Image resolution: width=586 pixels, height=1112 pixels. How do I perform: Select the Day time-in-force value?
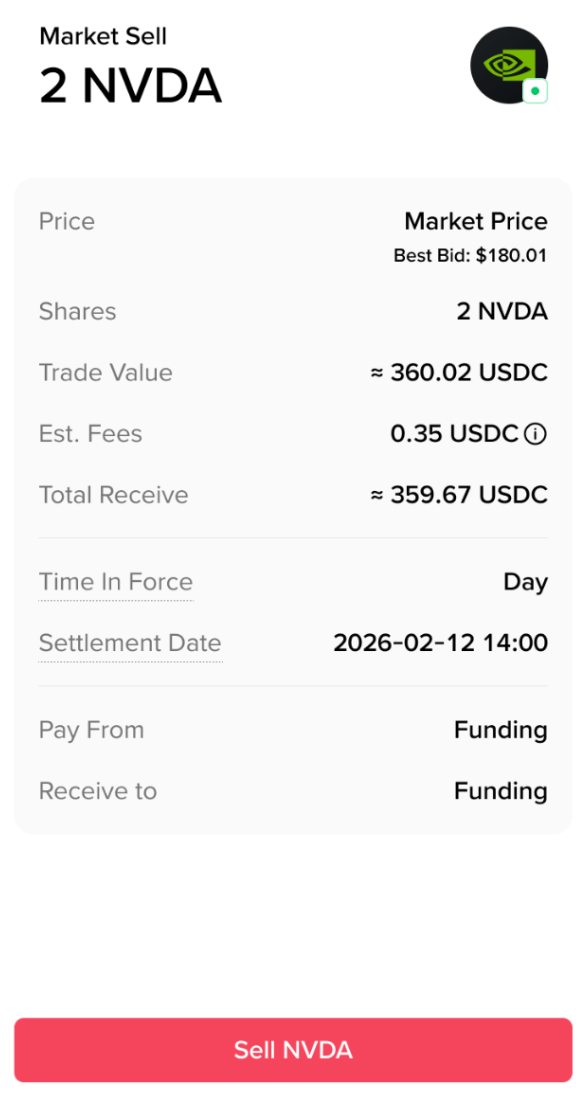[526, 582]
